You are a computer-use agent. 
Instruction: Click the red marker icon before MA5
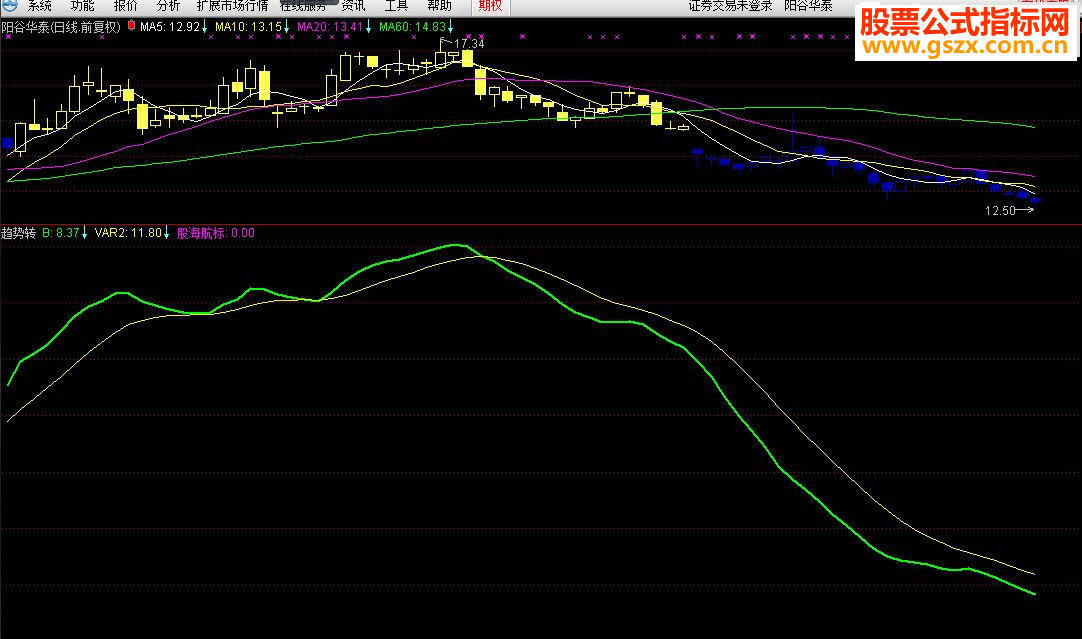(131, 26)
